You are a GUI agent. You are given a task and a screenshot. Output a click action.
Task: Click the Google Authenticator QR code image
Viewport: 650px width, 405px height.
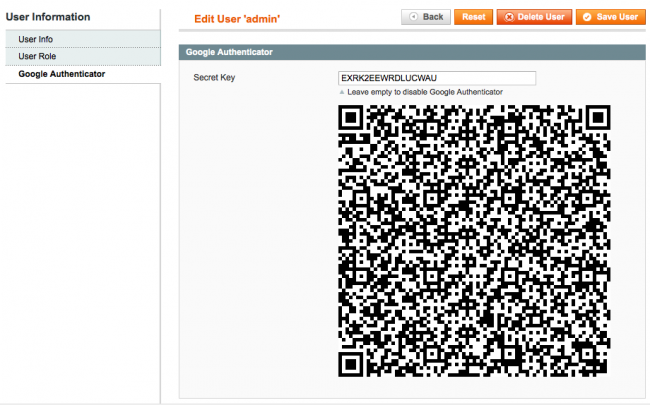474,241
